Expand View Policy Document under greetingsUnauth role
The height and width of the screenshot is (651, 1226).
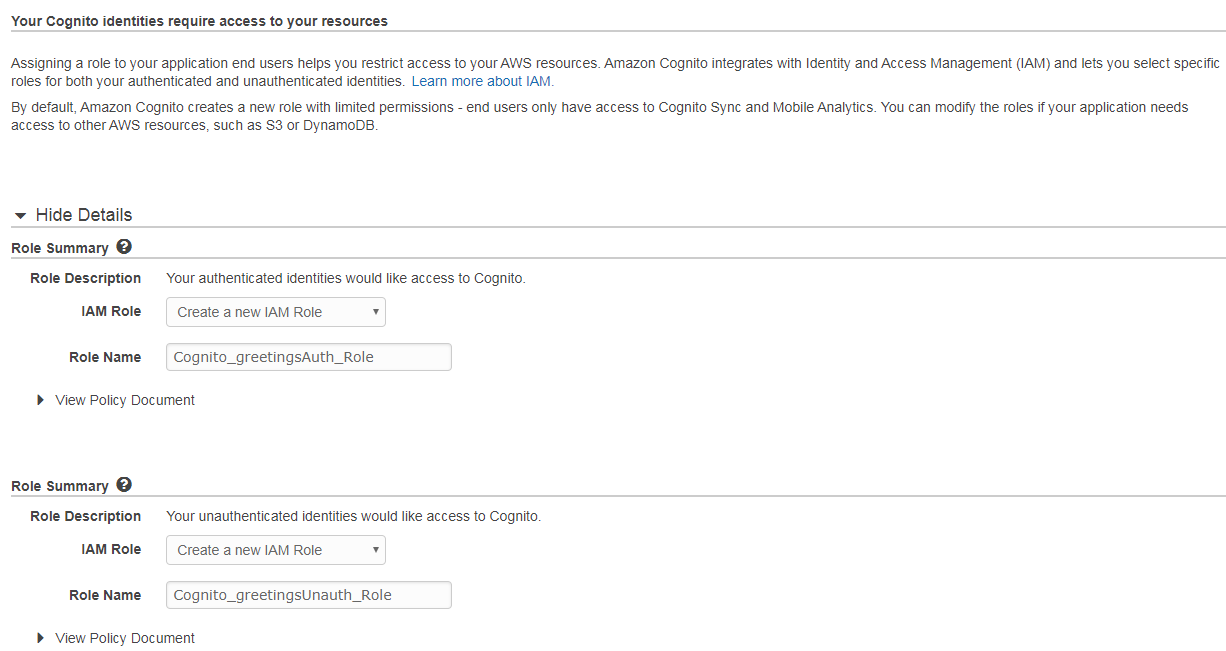pyautogui.click(x=116, y=638)
